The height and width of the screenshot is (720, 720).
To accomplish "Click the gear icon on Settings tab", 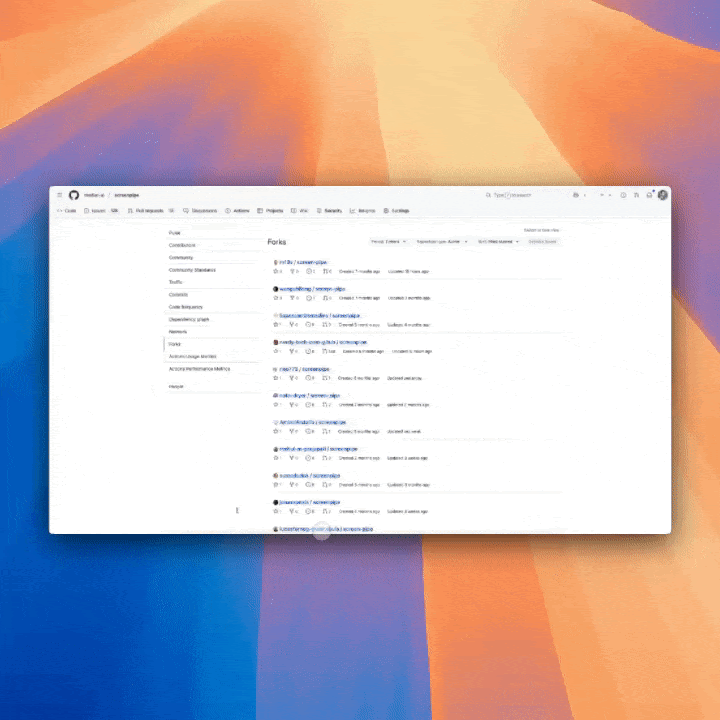I will 386,211.
